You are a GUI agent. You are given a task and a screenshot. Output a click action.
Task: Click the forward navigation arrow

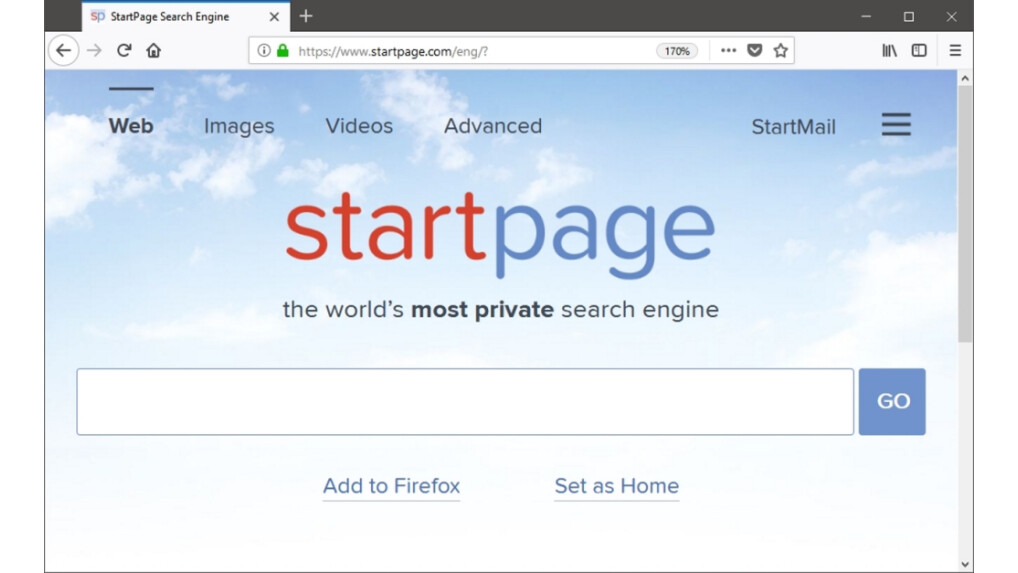pos(94,51)
